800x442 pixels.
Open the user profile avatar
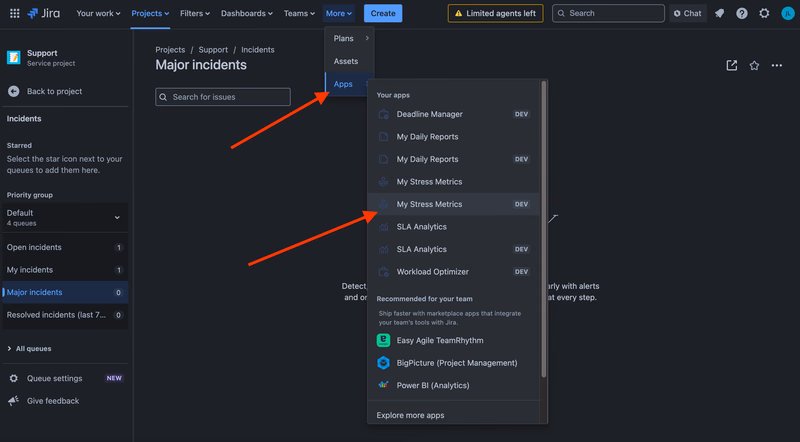click(x=787, y=13)
